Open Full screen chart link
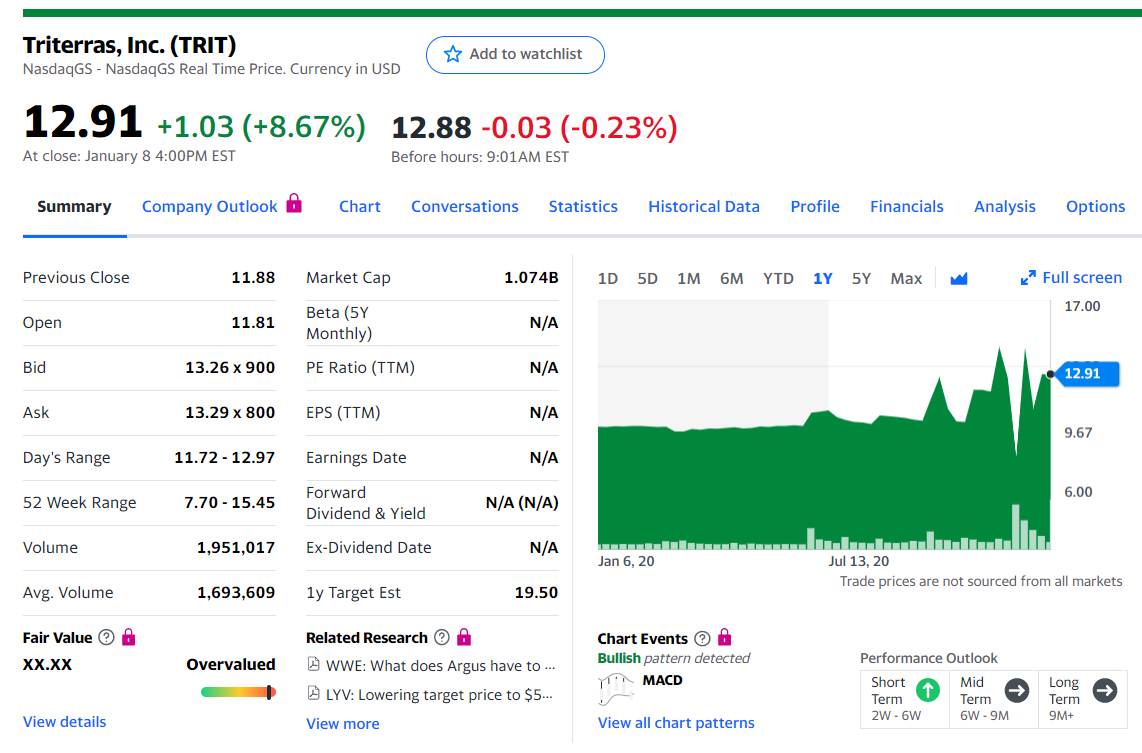The image size is (1142, 753). (x=1082, y=277)
